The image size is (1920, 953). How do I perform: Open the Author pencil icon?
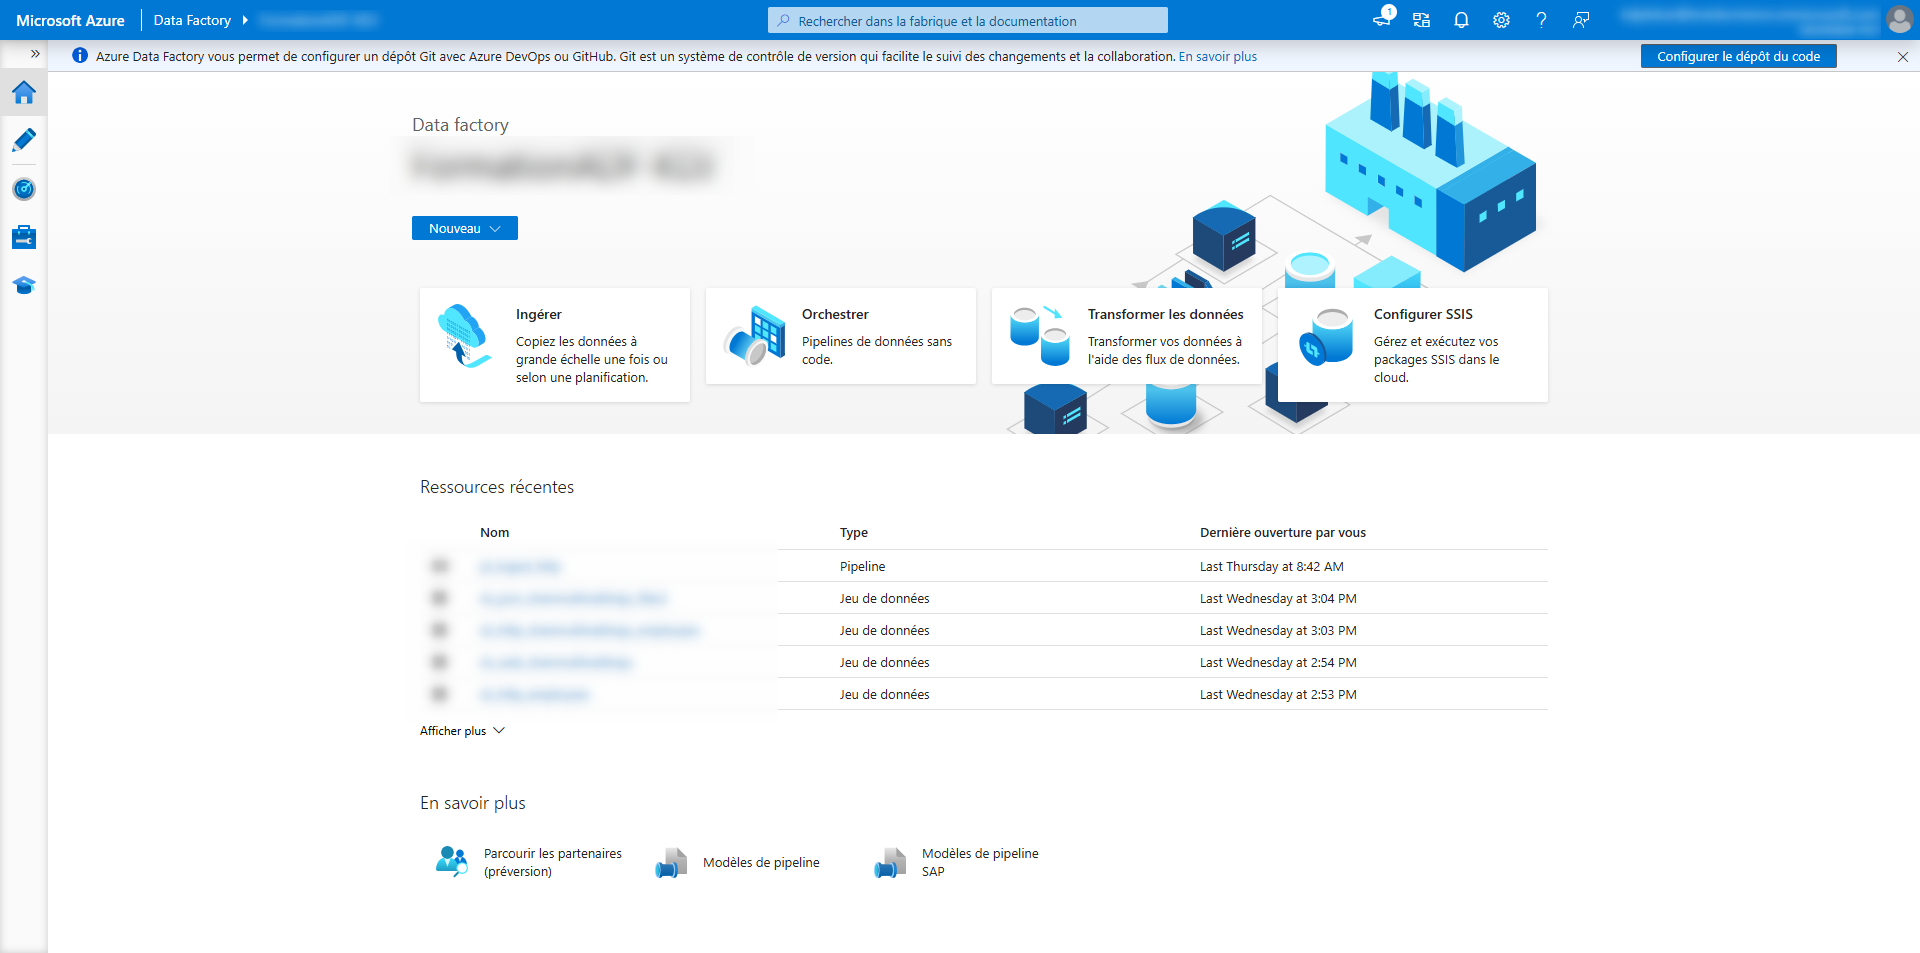point(24,140)
